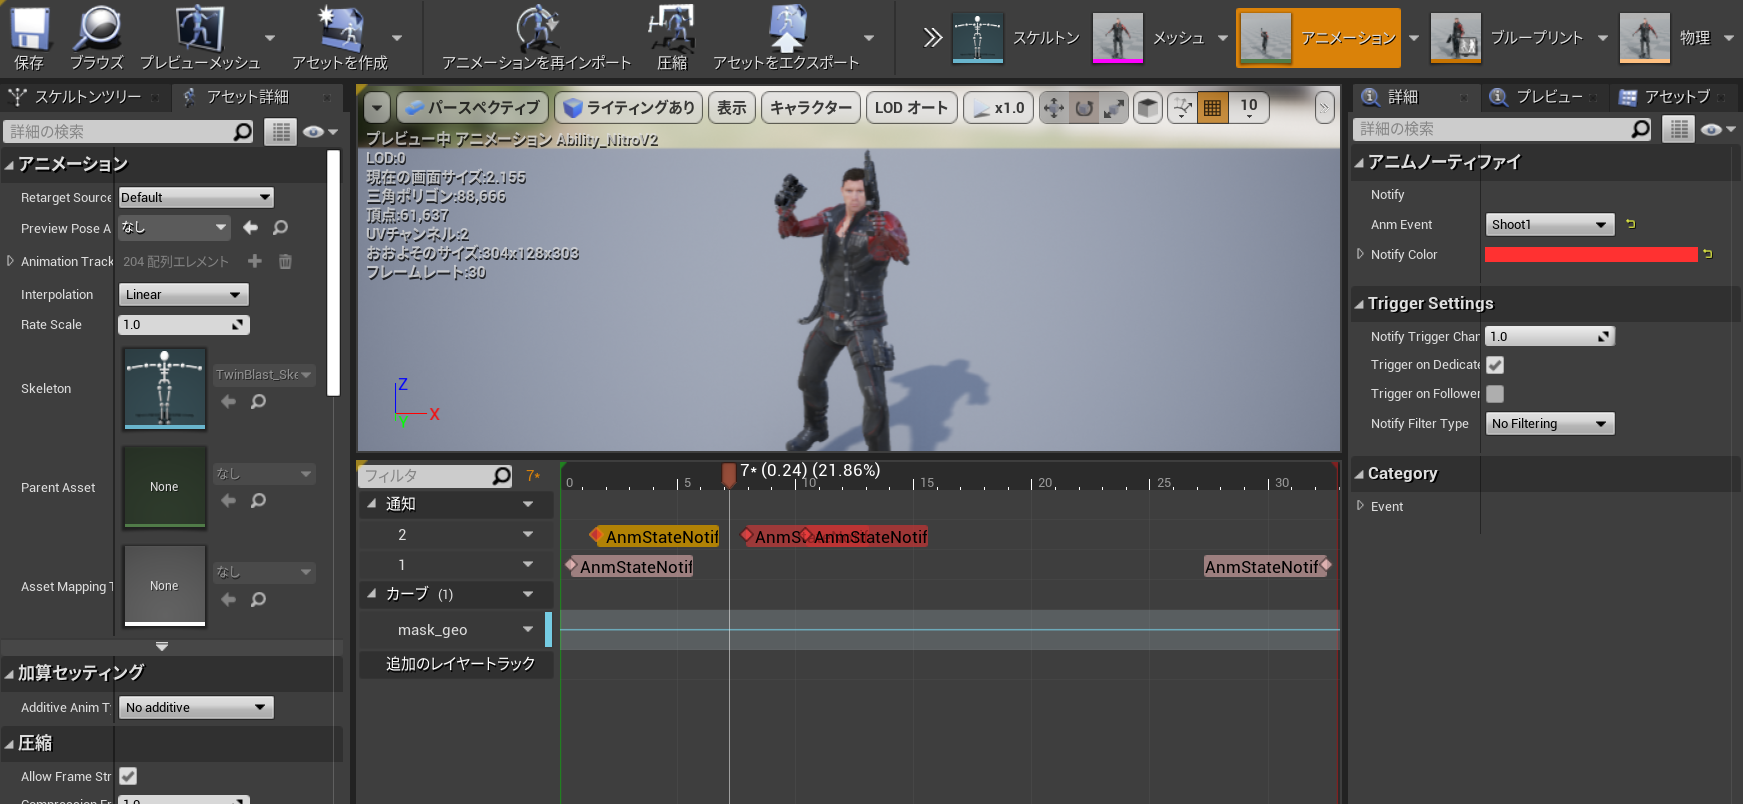Toggle Trigger on Follower checkbox
Image resolution: width=1744 pixels, height=804 pixels.
click(x=1495, y=394)
